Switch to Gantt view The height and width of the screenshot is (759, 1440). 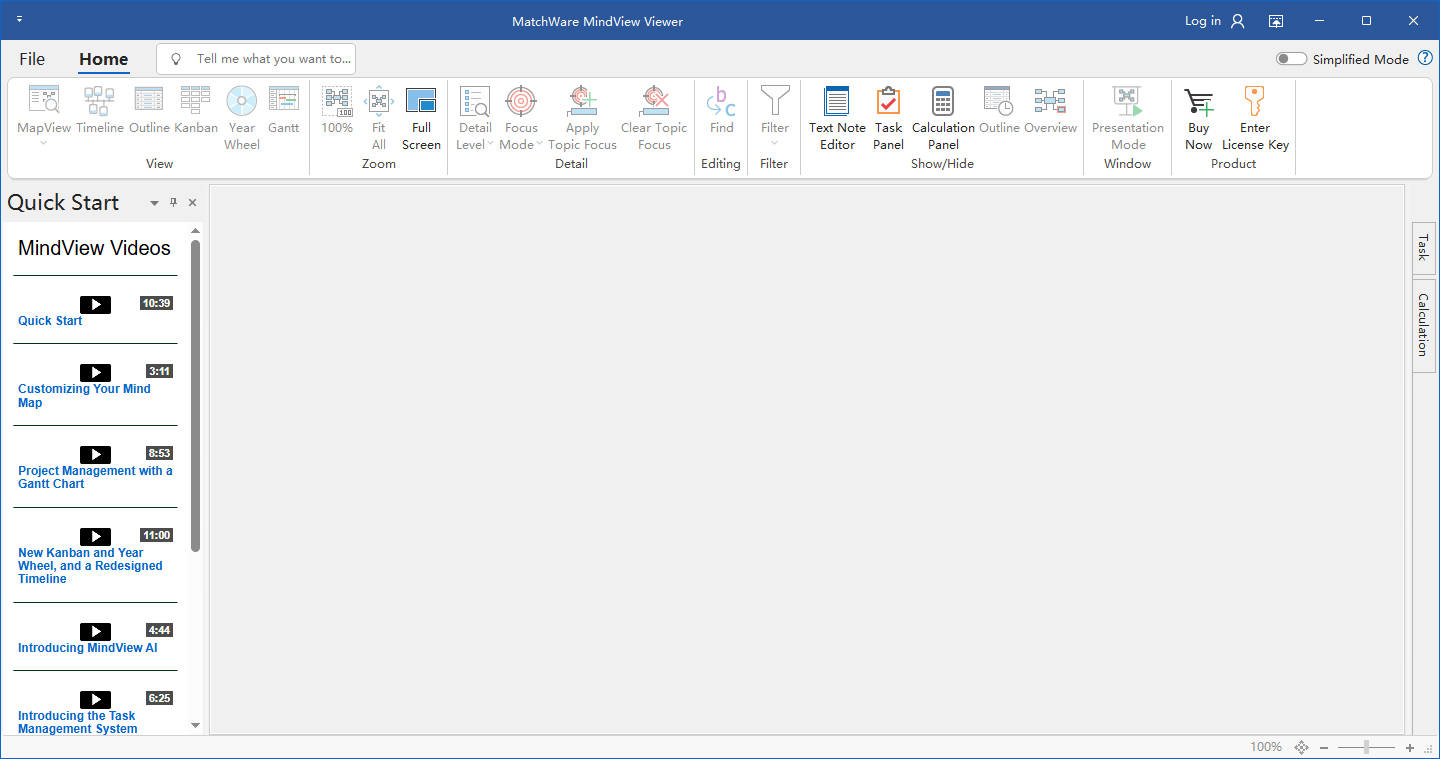(x=284, y=110)
